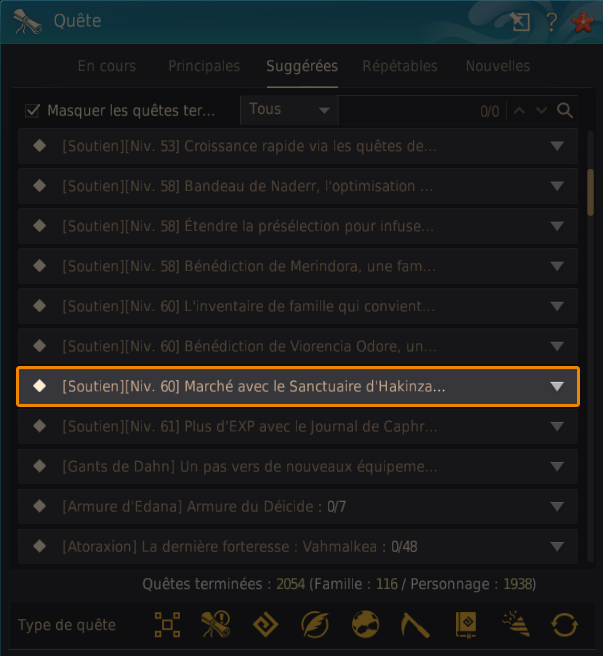Screen dimensions: 603x656
Task: Open the Tous filter dropdown
Action: point(289,110)
